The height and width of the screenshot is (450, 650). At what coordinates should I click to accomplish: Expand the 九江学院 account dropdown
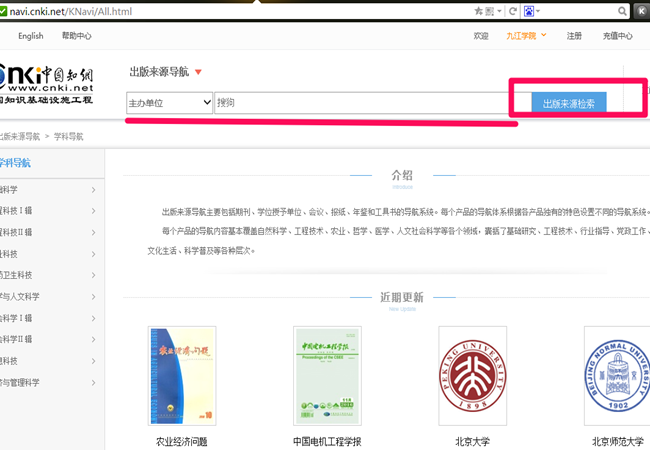526,36
